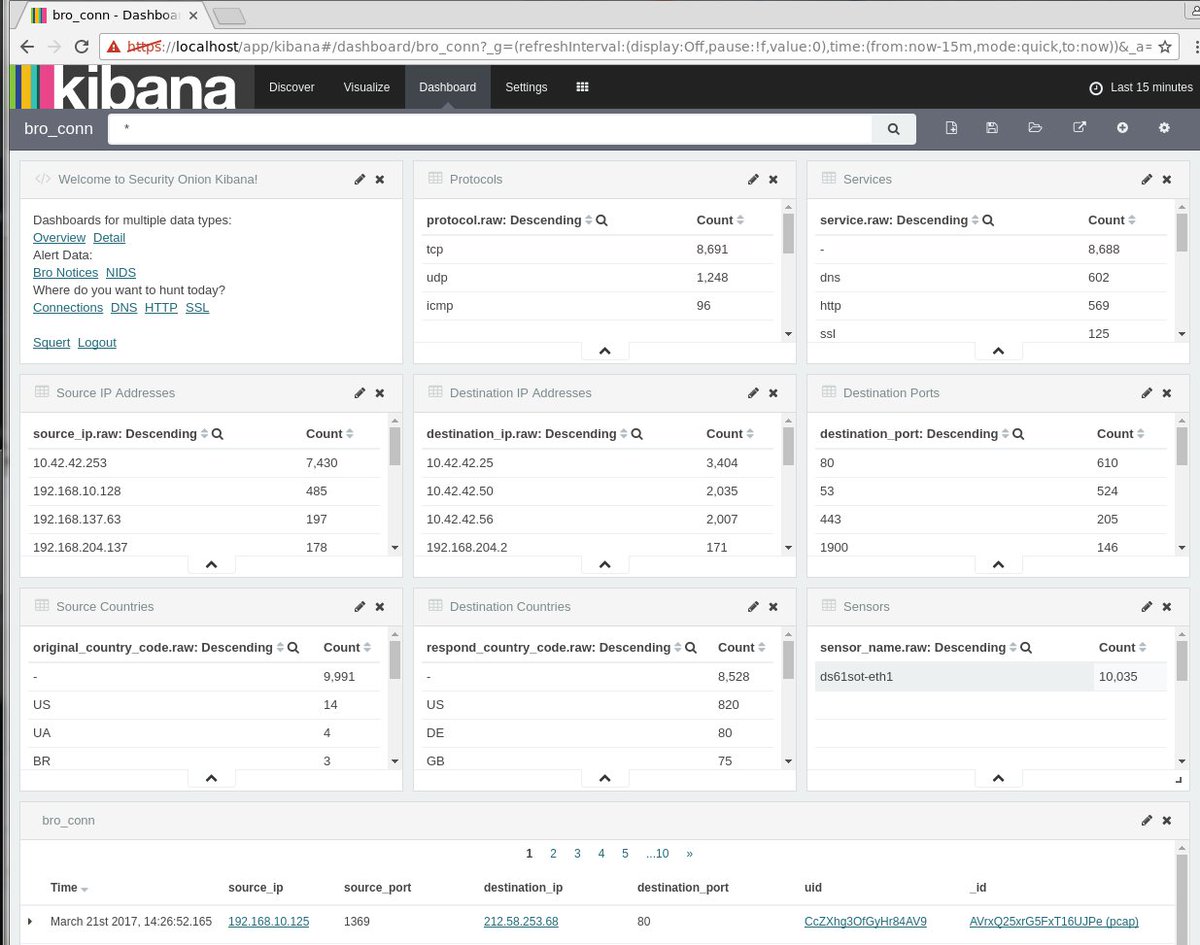Click the Protocols table scrollbar
1200x945 pixels.
[788, 234]
